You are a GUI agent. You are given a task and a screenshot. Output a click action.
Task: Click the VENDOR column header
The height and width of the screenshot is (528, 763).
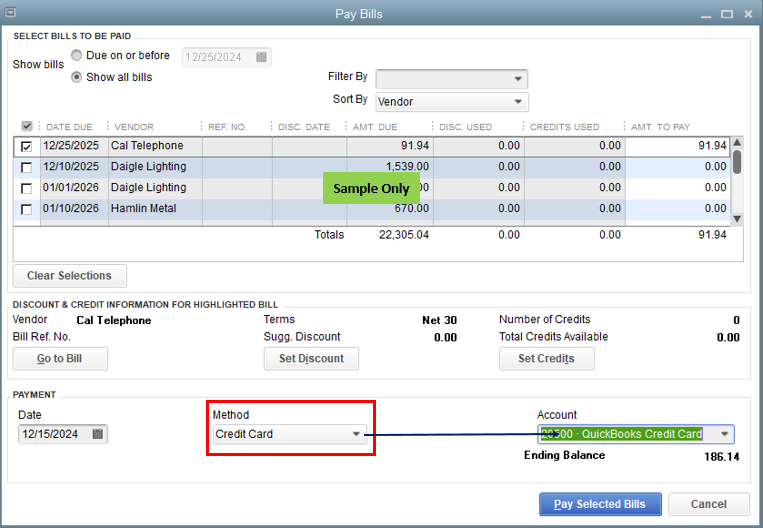point(134,127)
